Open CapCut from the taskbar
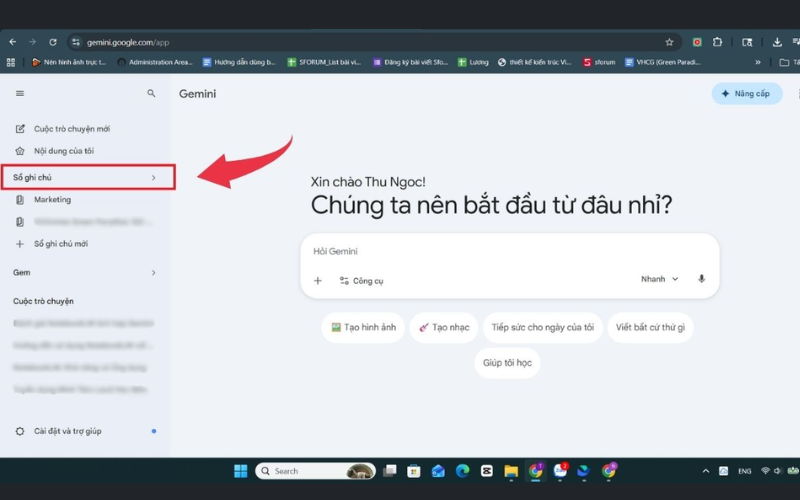This screenshot has width=800, height=500. [487, 471]
